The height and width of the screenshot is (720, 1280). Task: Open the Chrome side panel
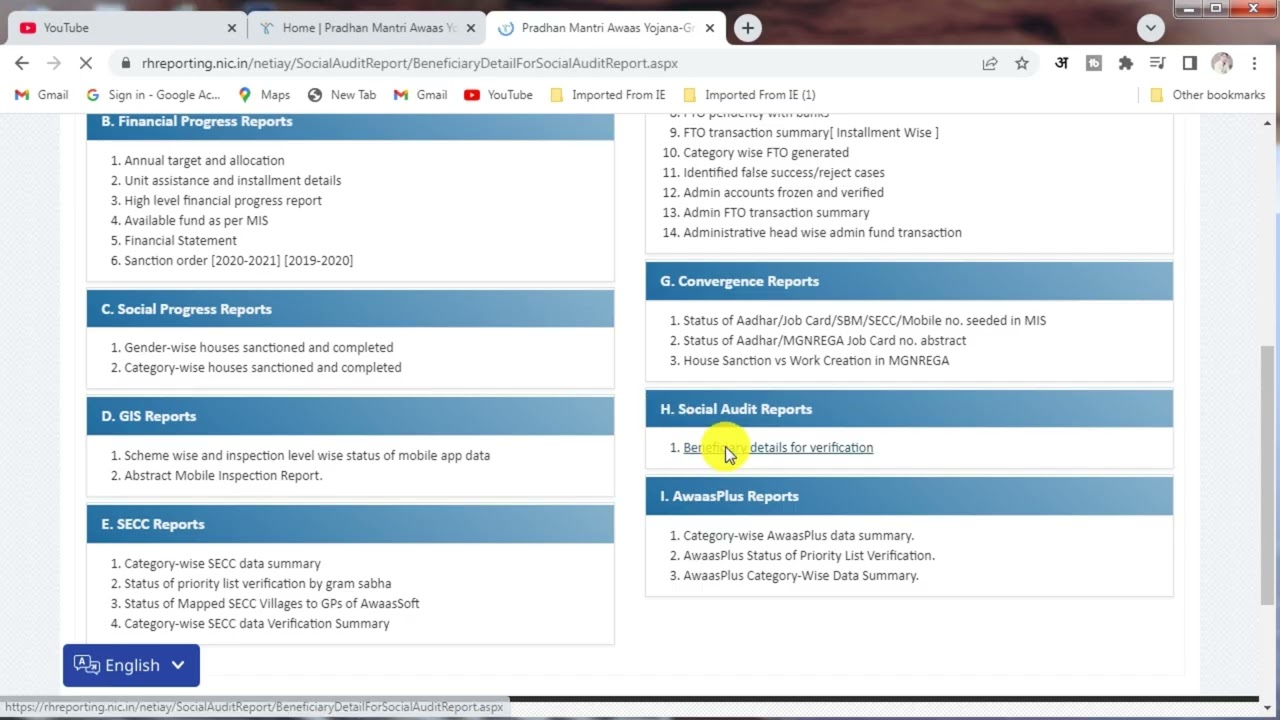1189,63
